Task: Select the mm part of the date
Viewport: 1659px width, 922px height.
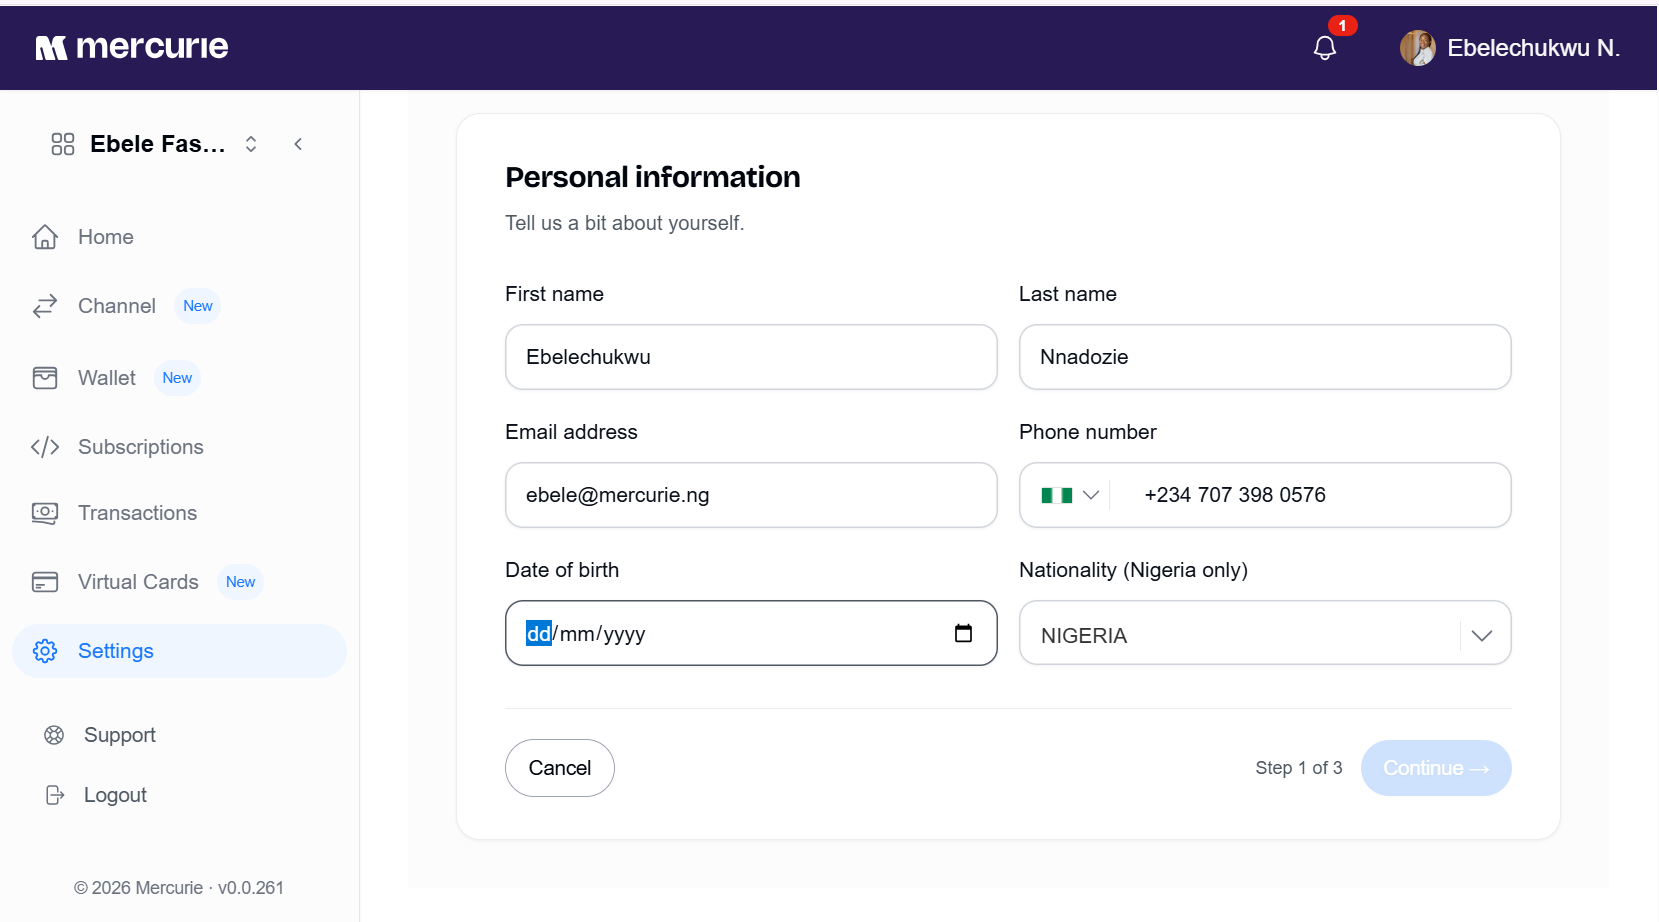Action: click(577, 634)
